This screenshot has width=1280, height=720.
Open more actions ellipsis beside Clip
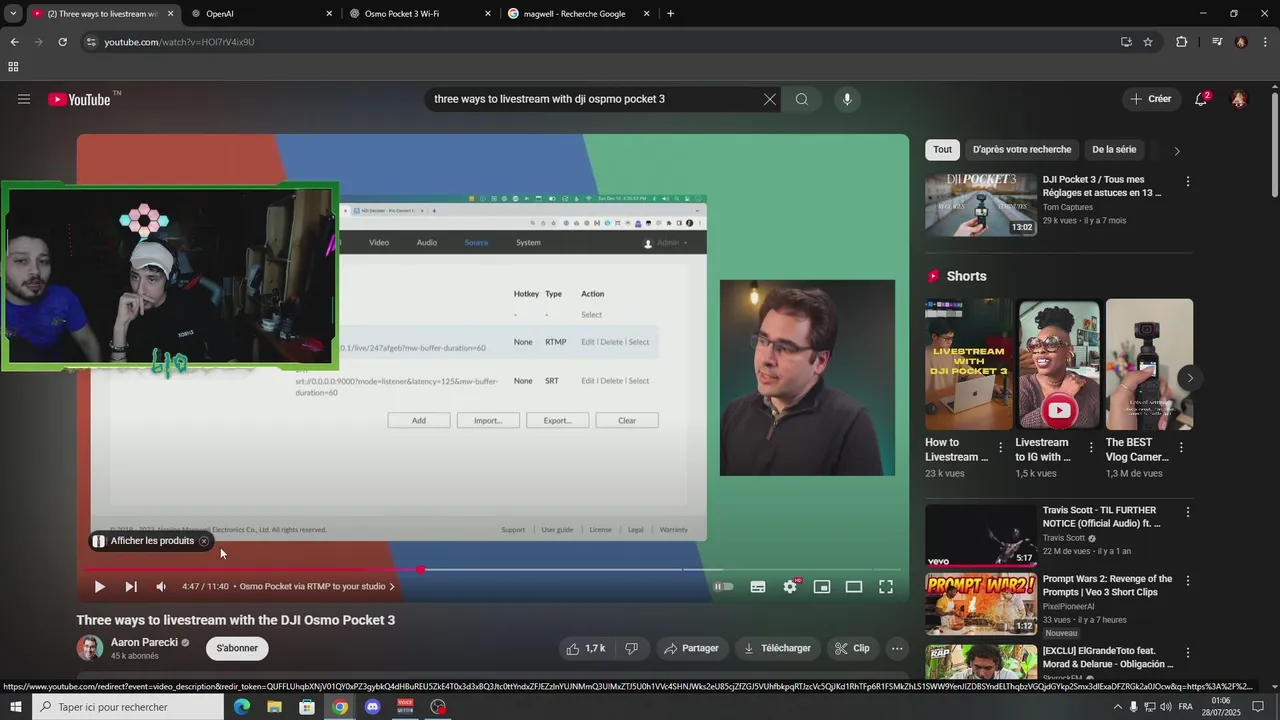coord(897,648)
